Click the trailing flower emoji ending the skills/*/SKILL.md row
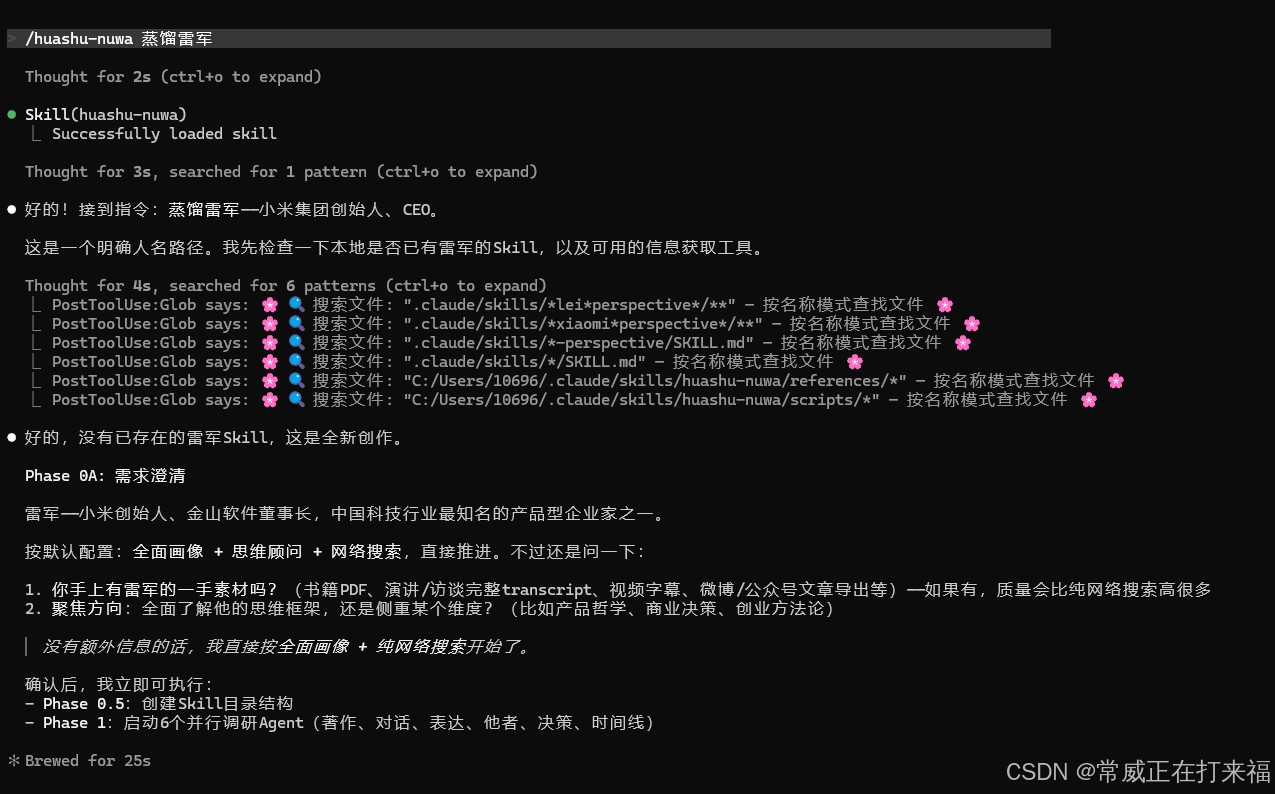The height and width of the screenshot is (794, 1275). tap(854, 362)
